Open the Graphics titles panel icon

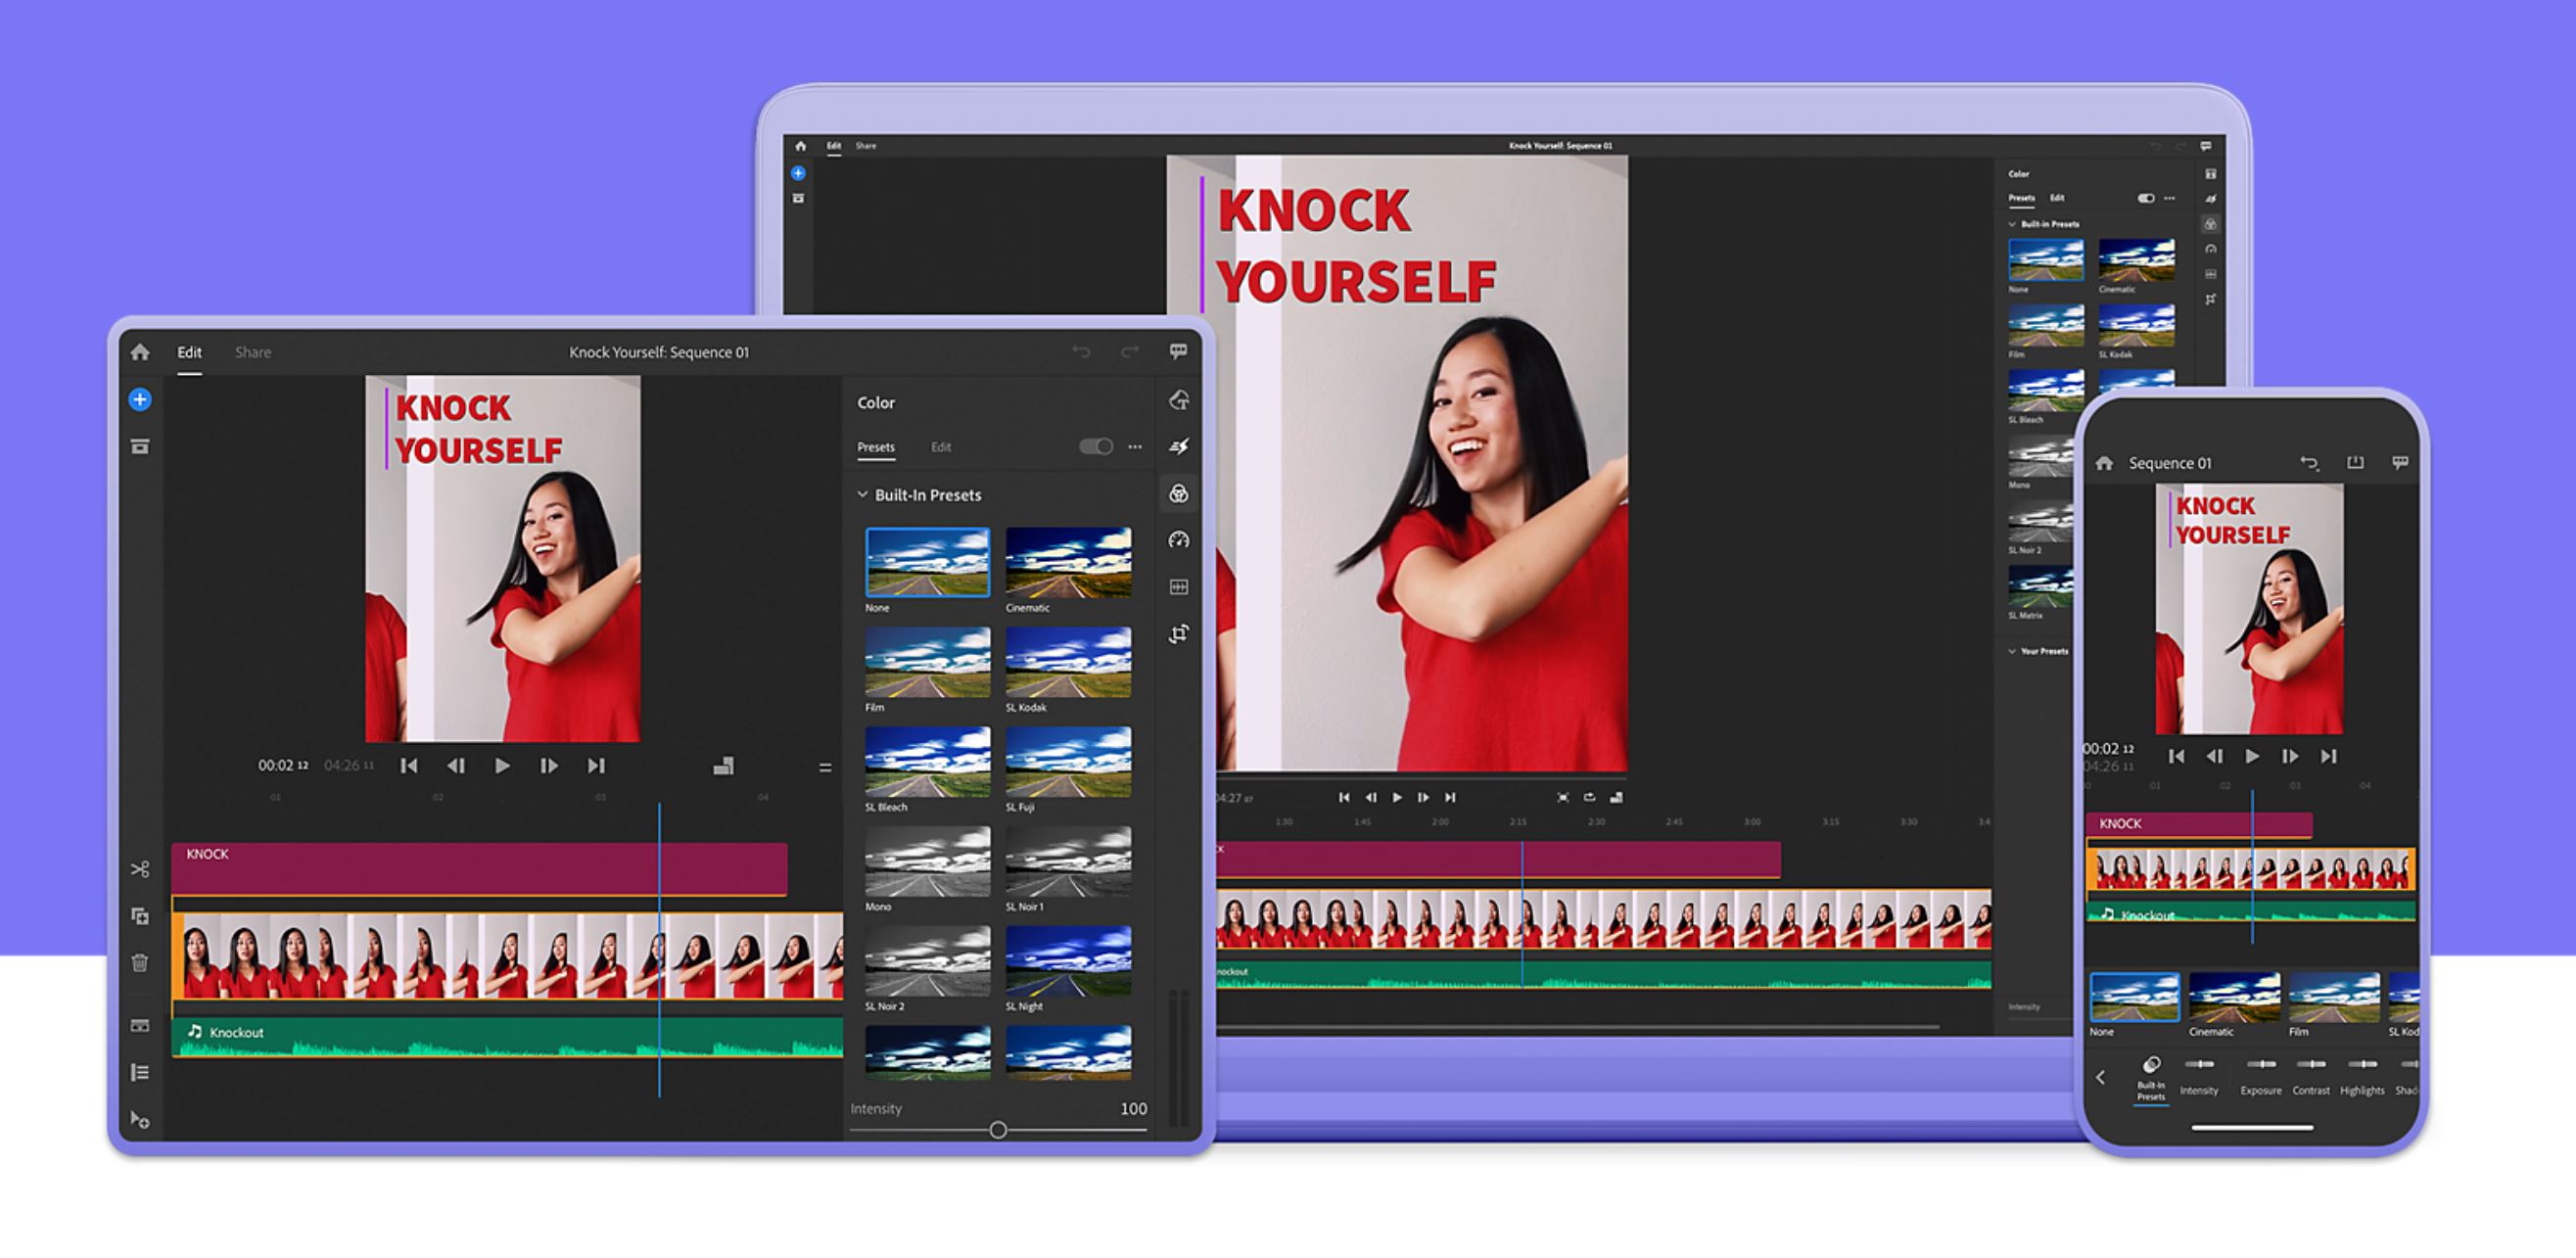(1180, 398)
